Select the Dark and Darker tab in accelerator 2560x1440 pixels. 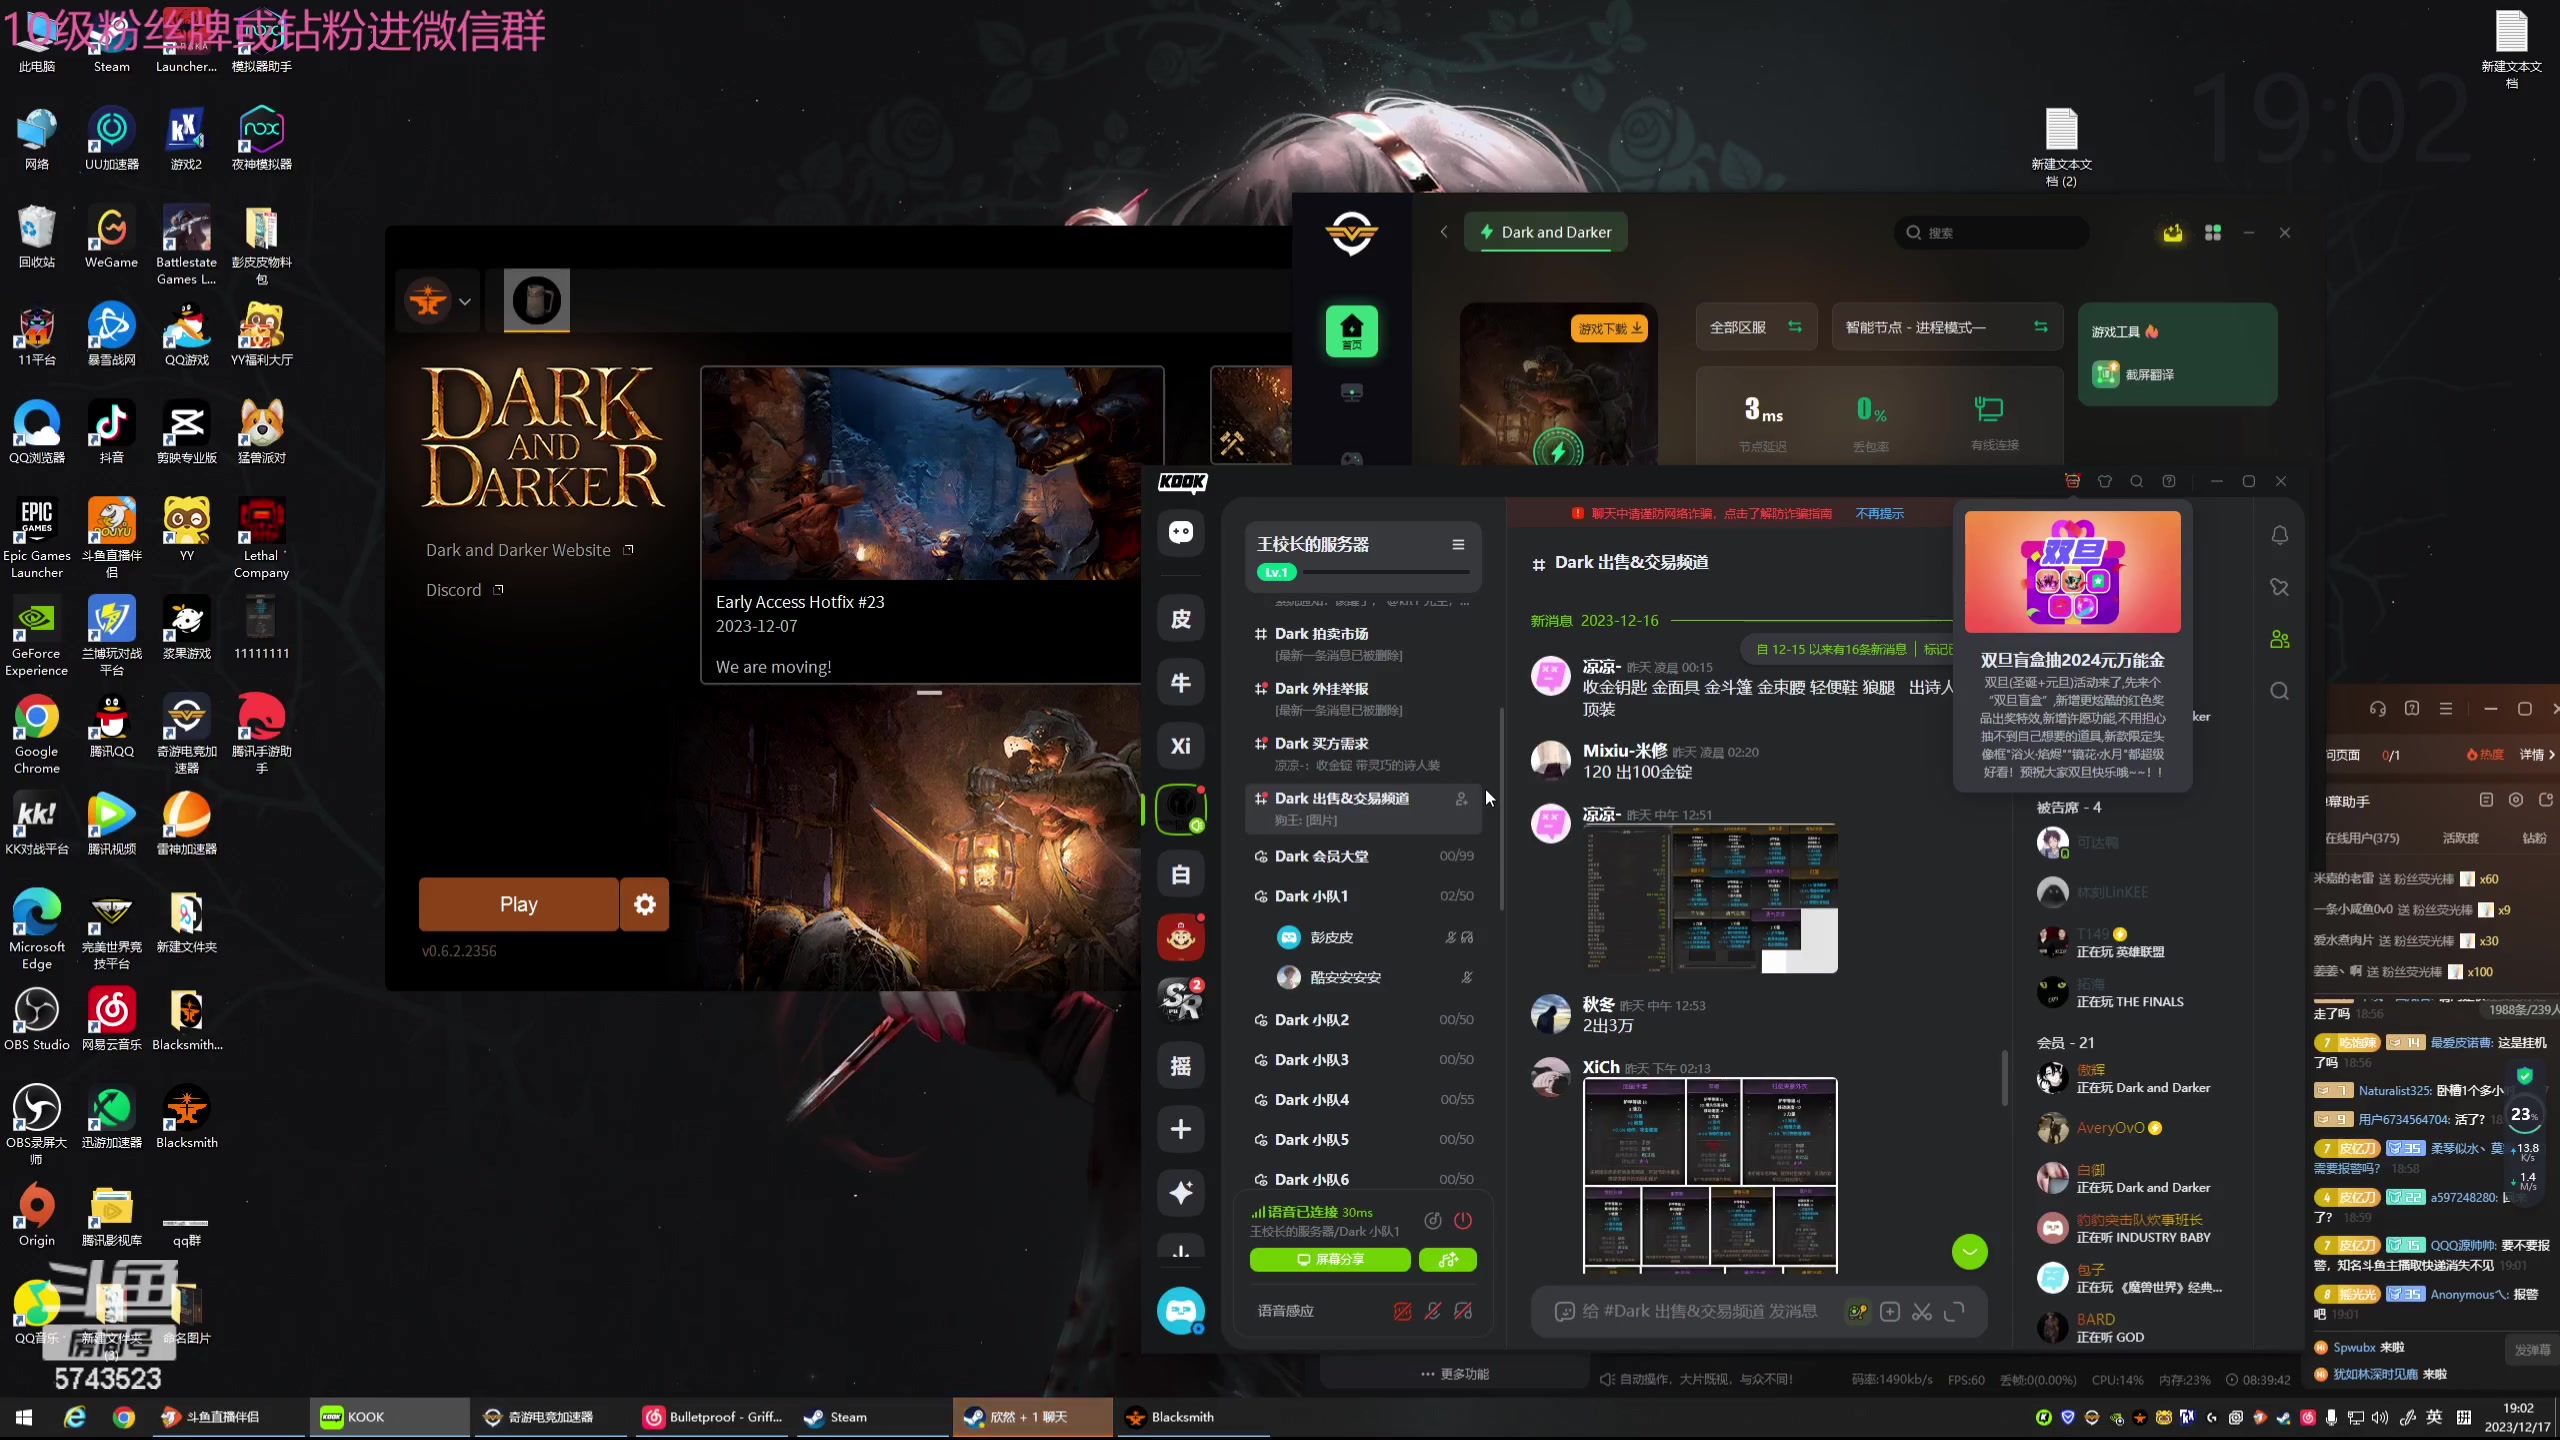pyautogui.click(x=1546, y=232)
